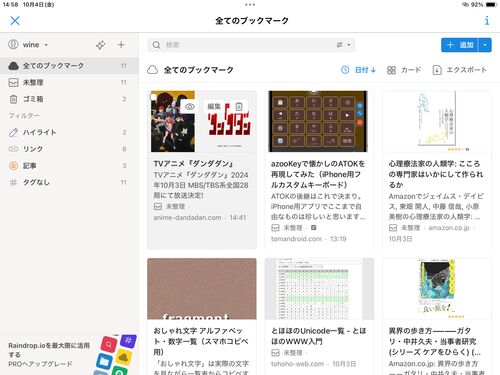Click the cloud icon beside main heading
The image size is (500, 375).
[152, 70]
